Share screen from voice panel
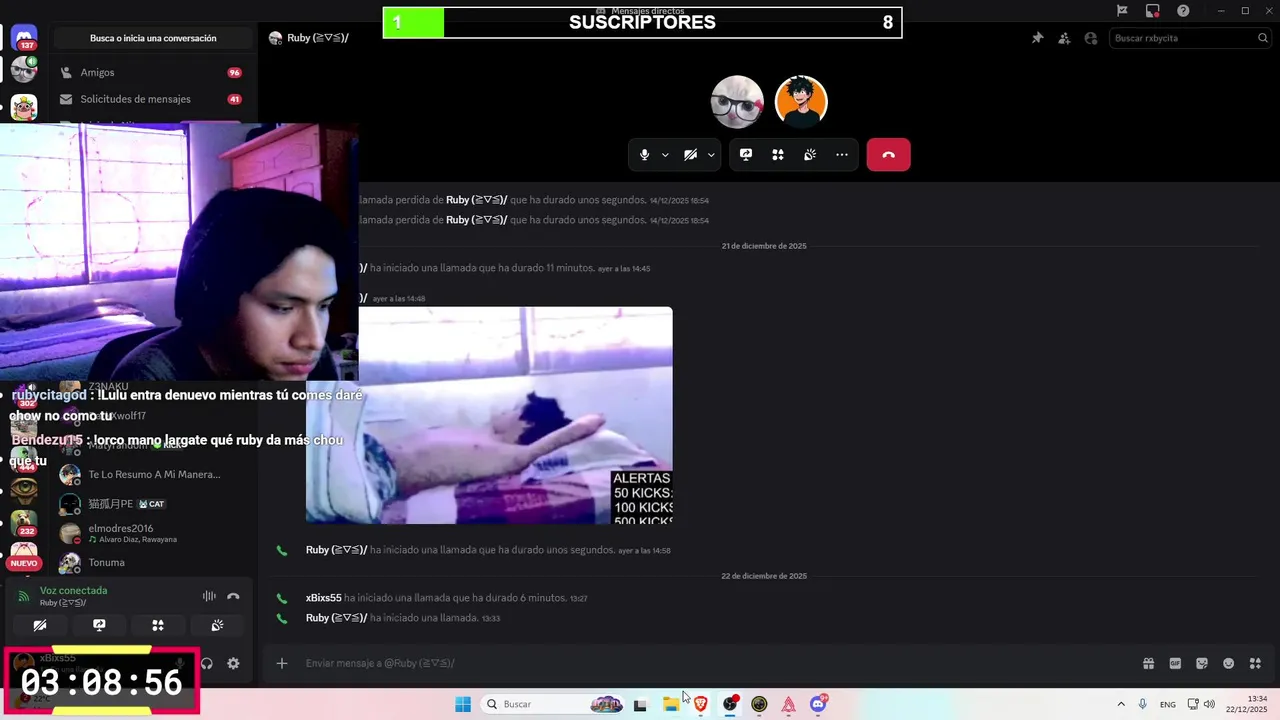Image resolution: width=1280 pixels, height=720 pixels. 99,625
